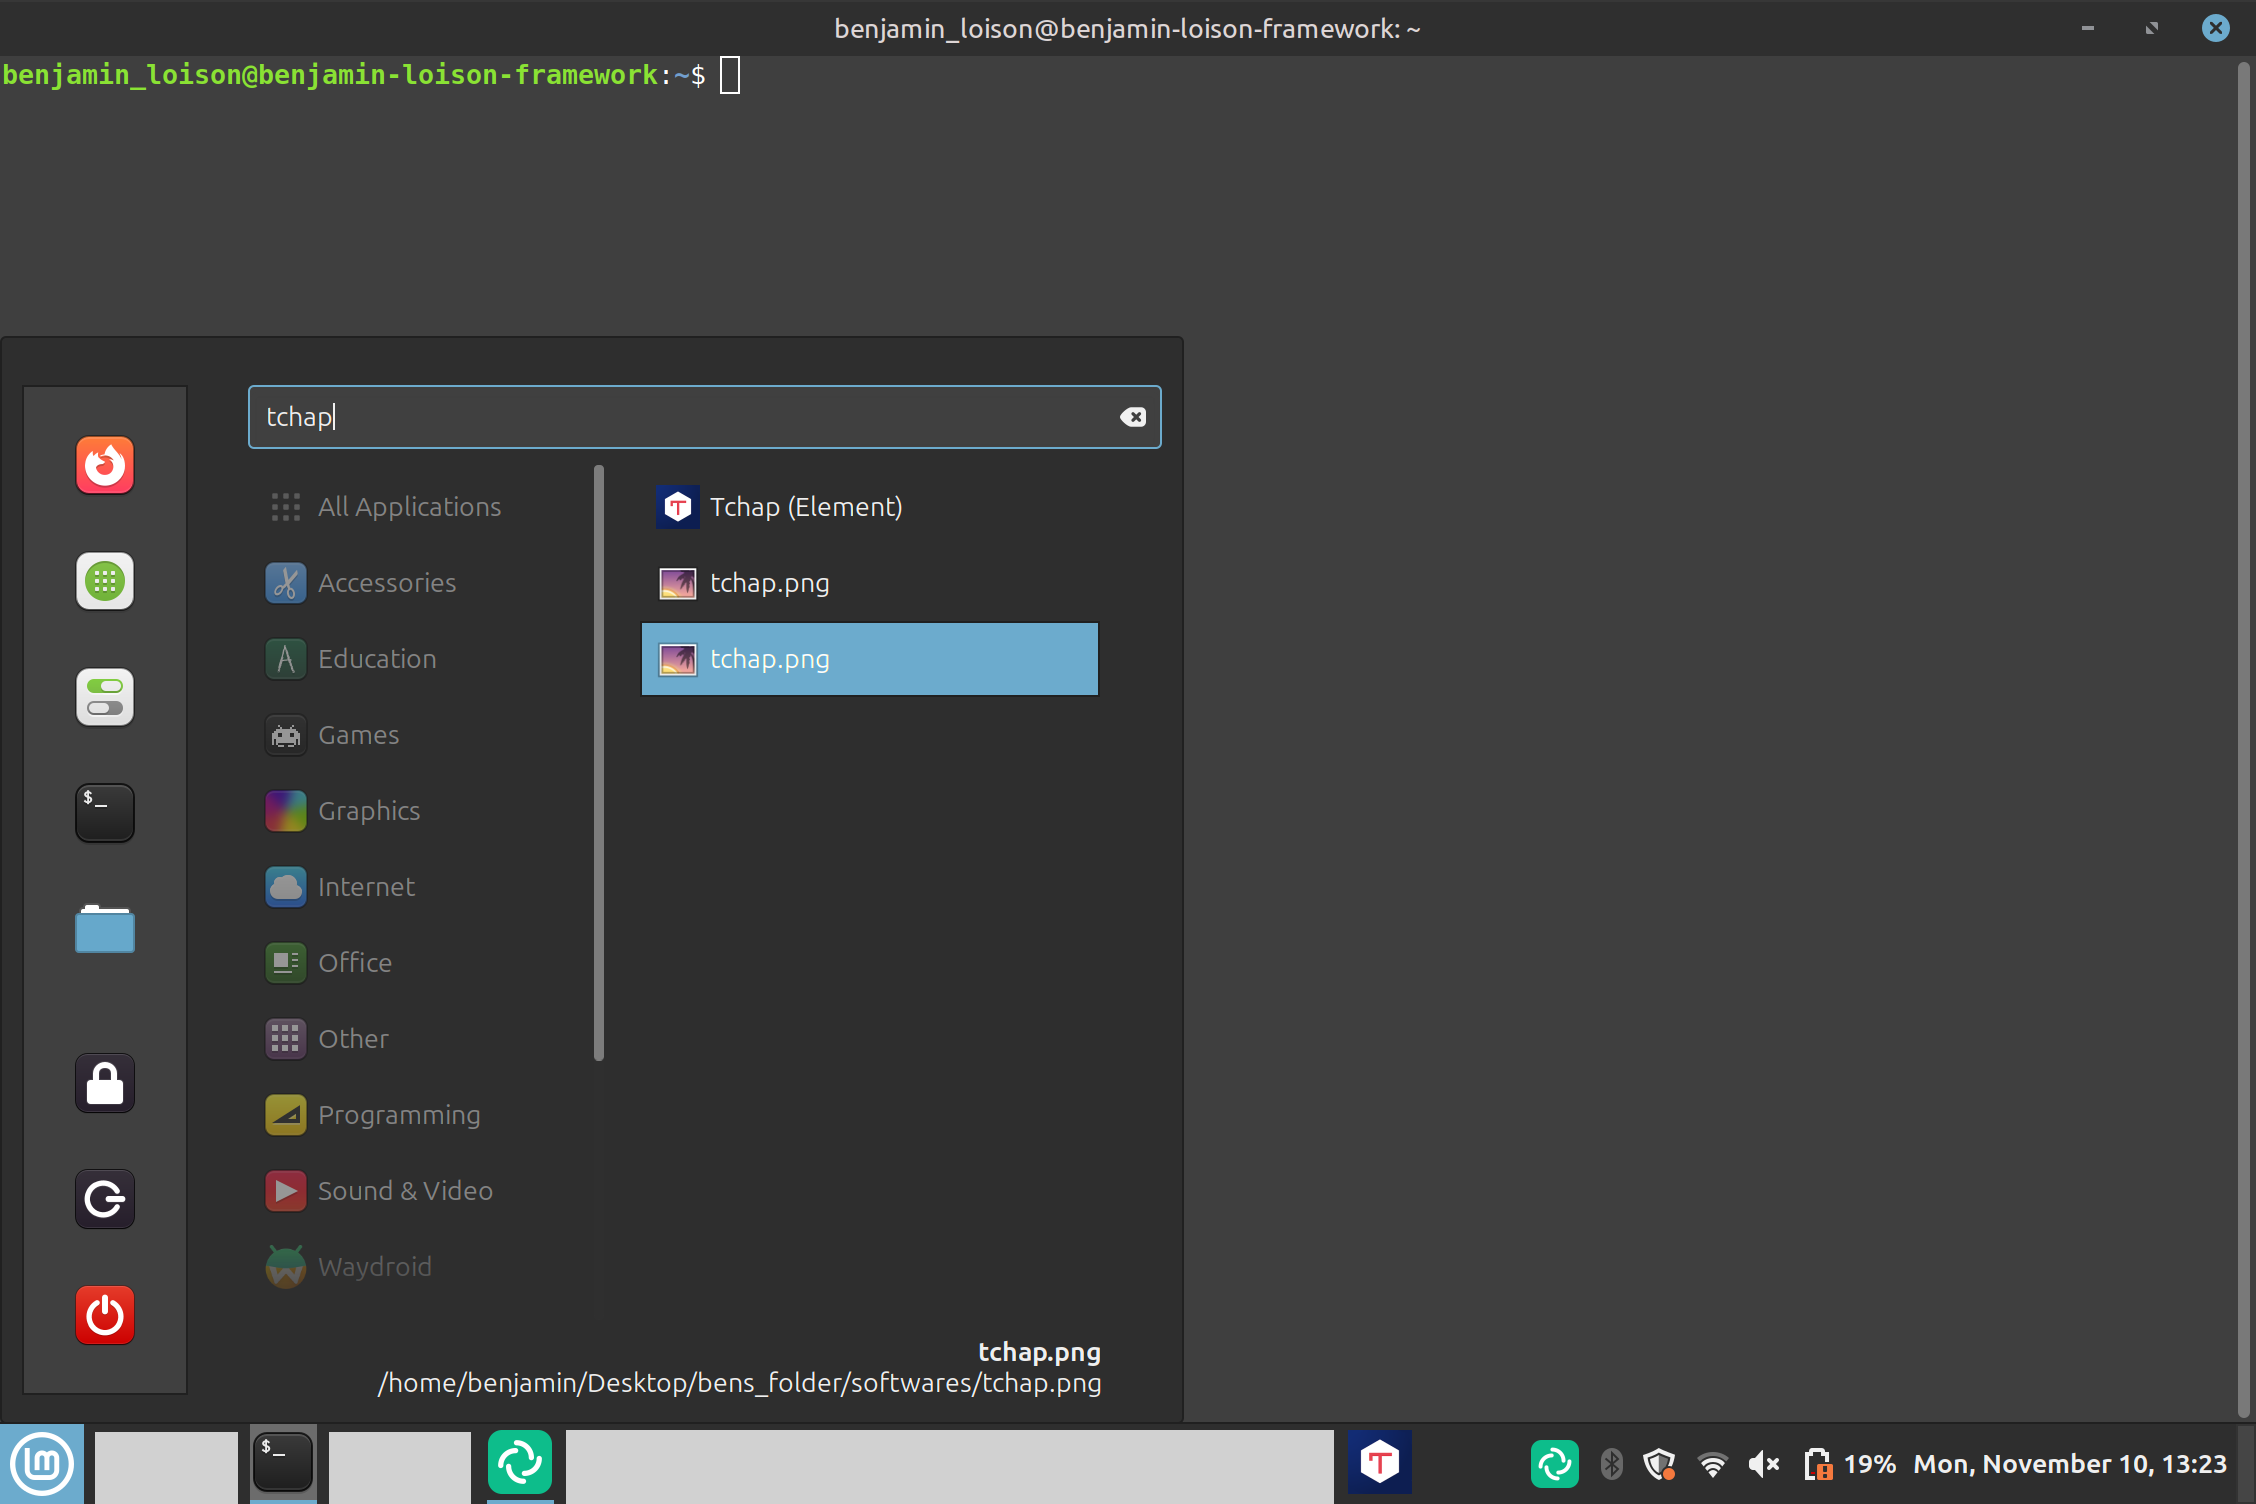Select the Accessories category
Viewport: 2256px width, 1504px height.
pyautogui.click(x=386, y=583)
